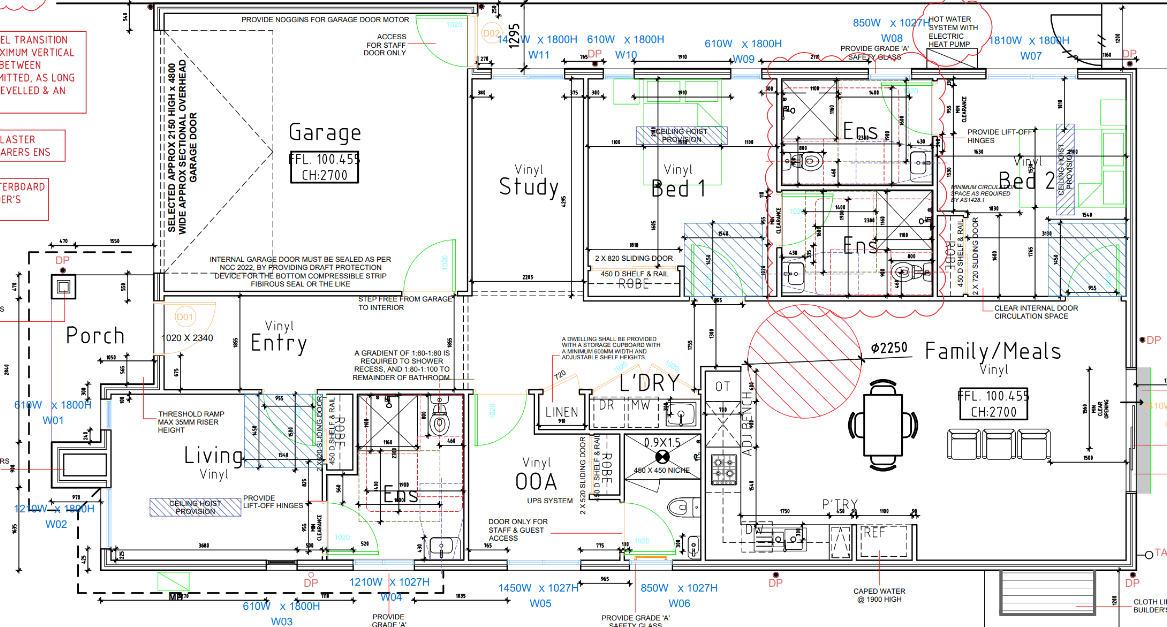1167x627 pixels.
Task: Click window tag W04
Action: click(391, 597)
